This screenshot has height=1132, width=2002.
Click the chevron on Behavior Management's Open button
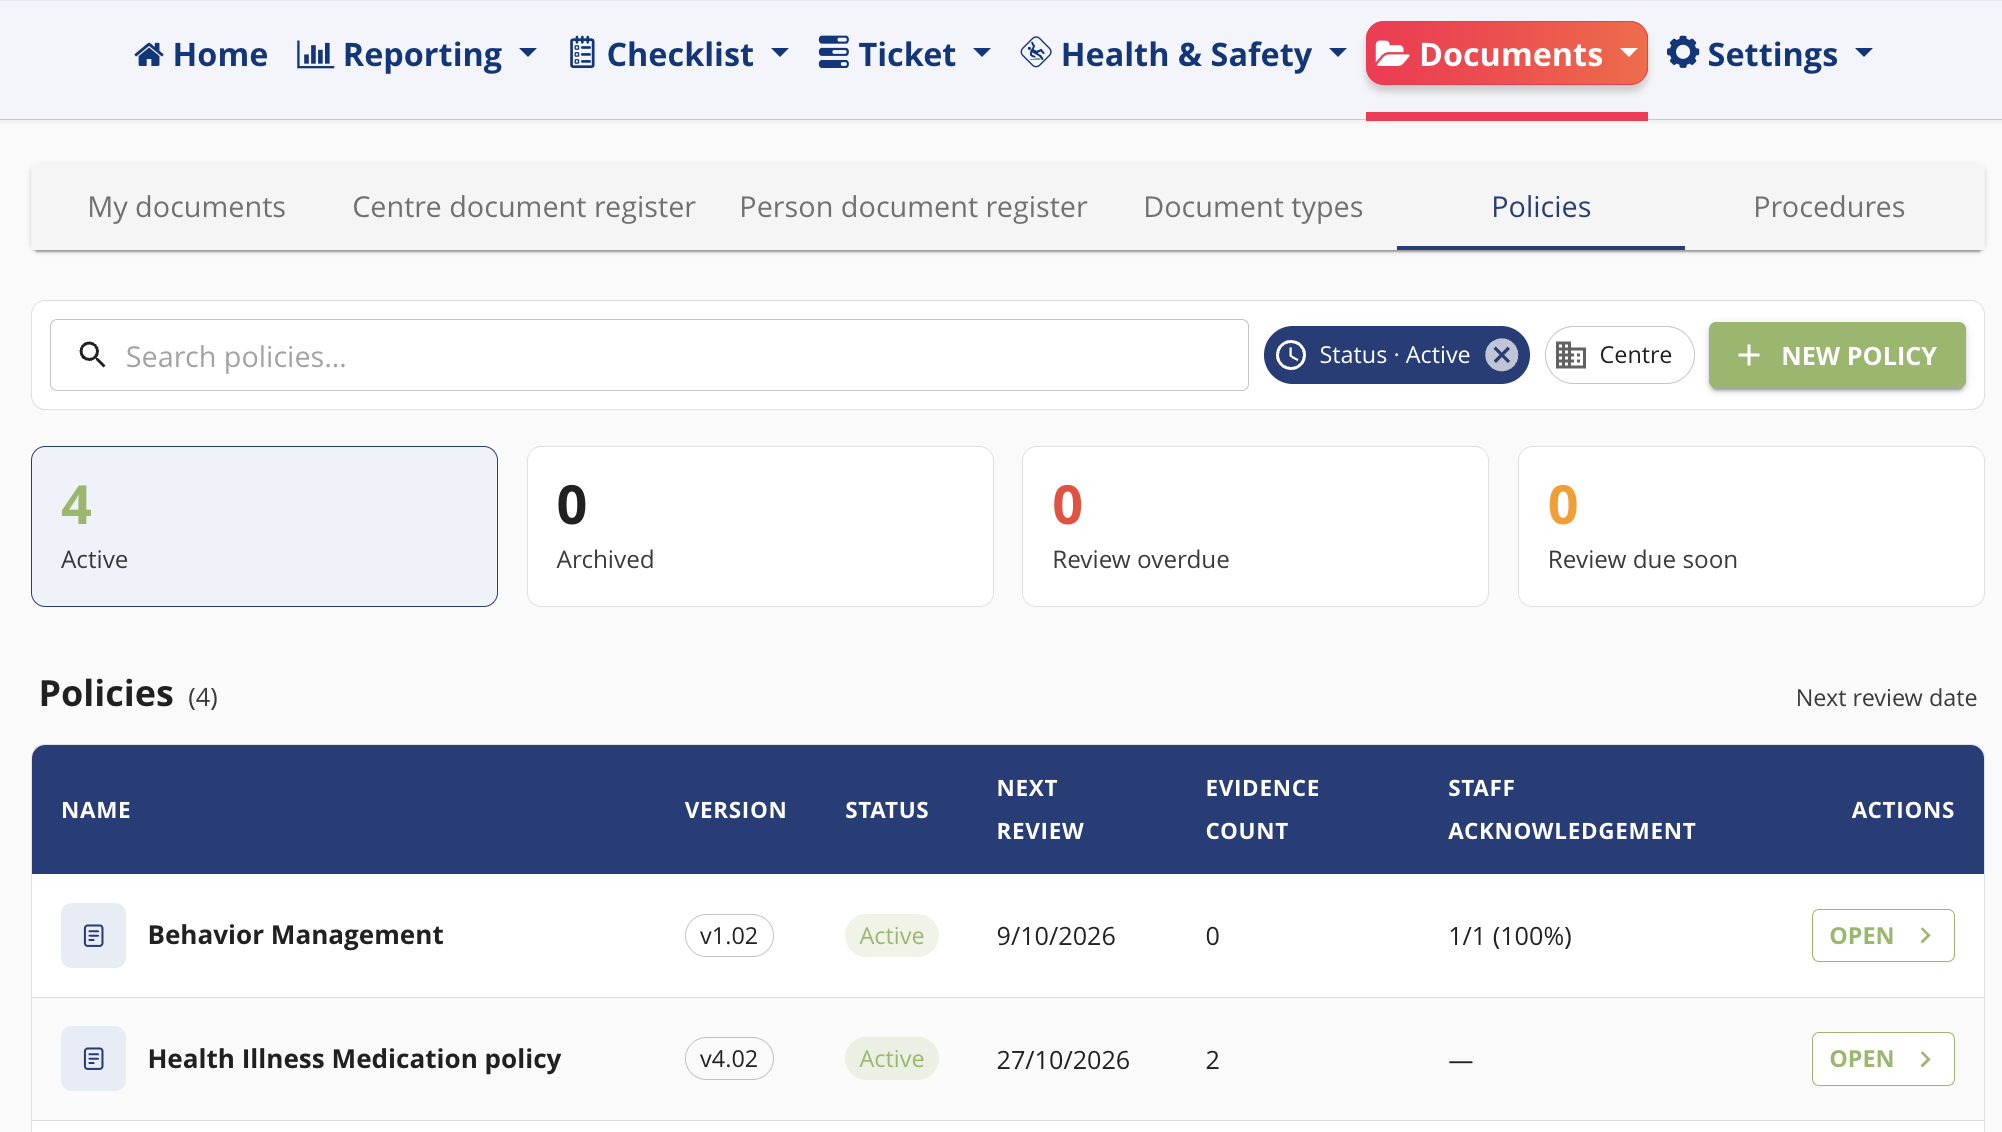(x=1925, y=935)
